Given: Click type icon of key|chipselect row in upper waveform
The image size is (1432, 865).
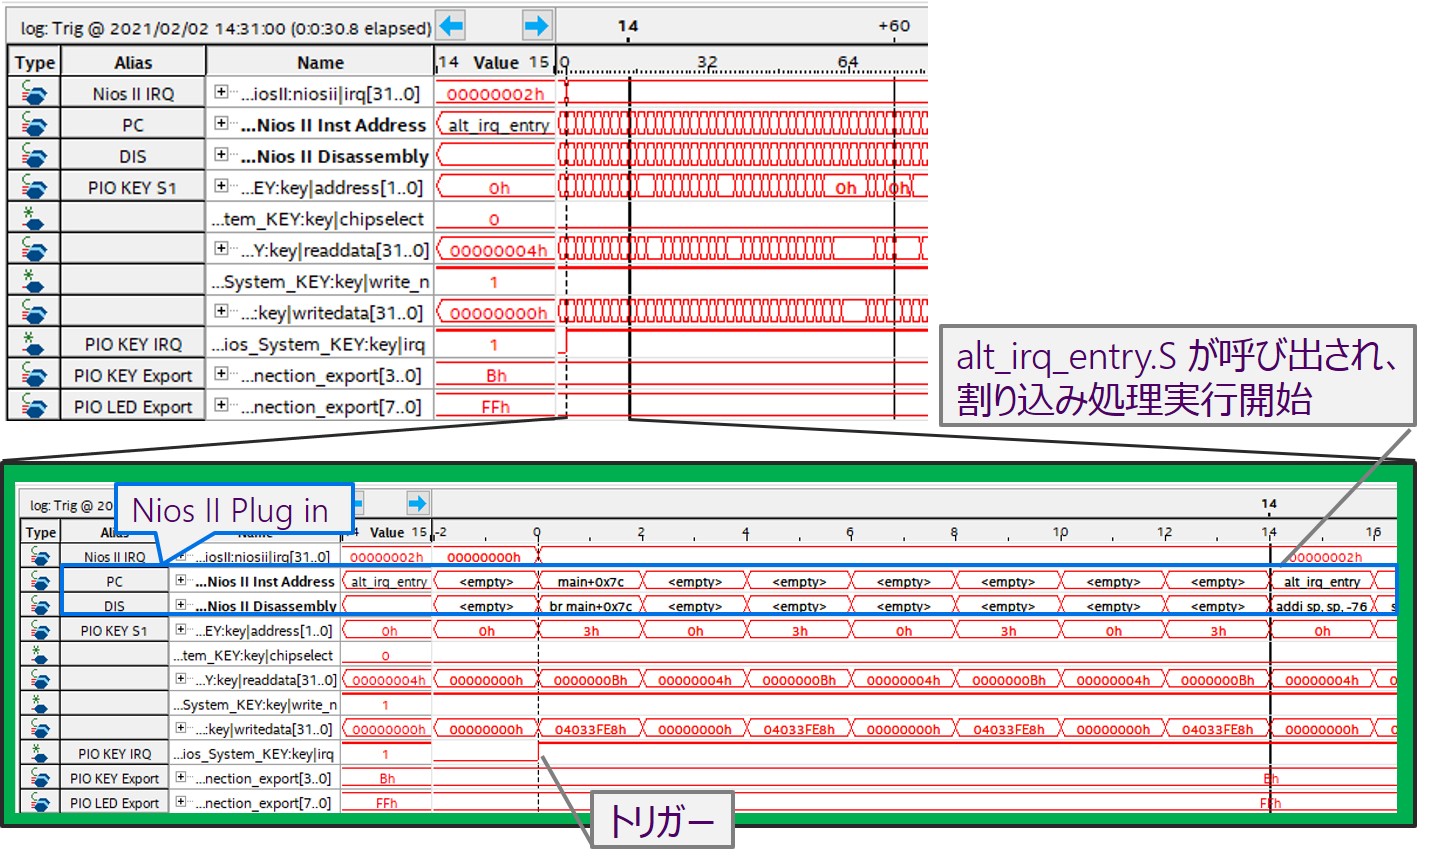Looking at the screenshot, I should click(x=33, y=219).
